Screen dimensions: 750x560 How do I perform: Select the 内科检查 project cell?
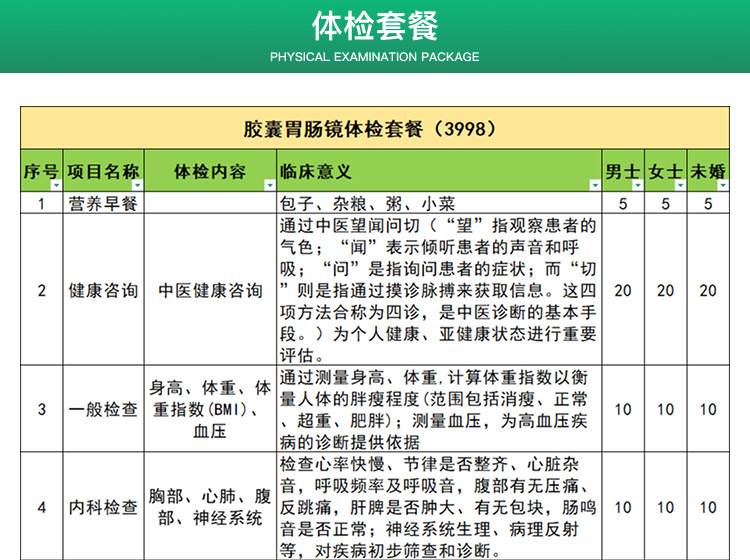pyautogui.click(x=104, y=507)
